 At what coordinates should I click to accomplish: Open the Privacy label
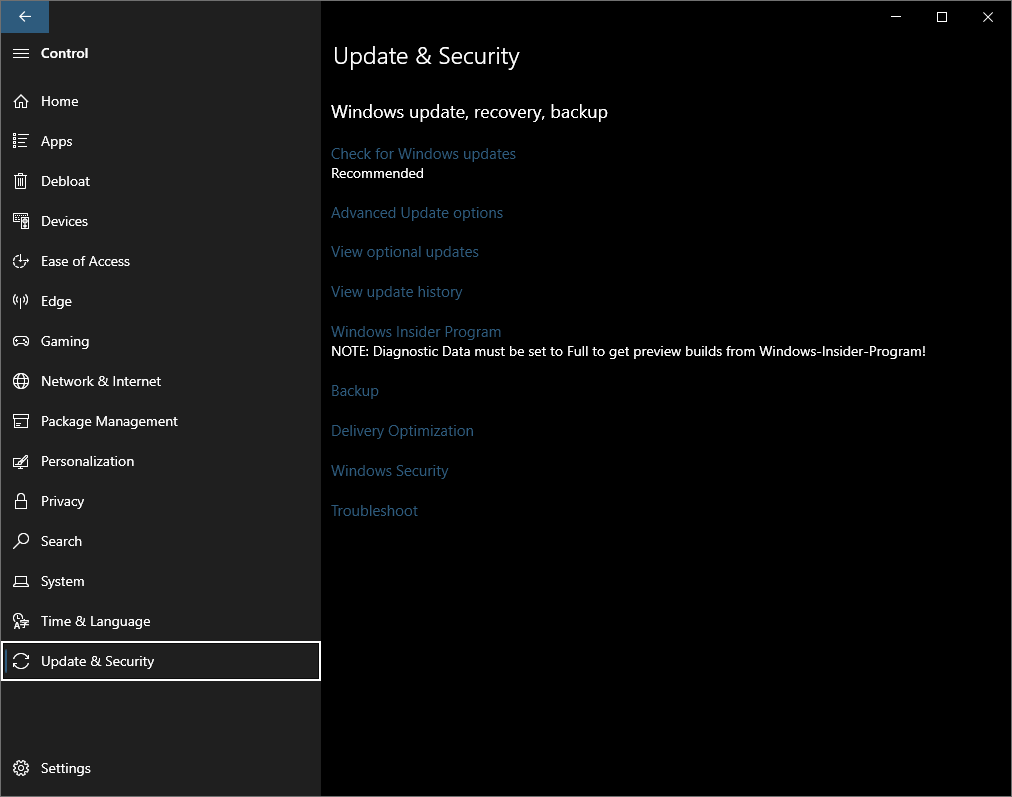[62, 501]
